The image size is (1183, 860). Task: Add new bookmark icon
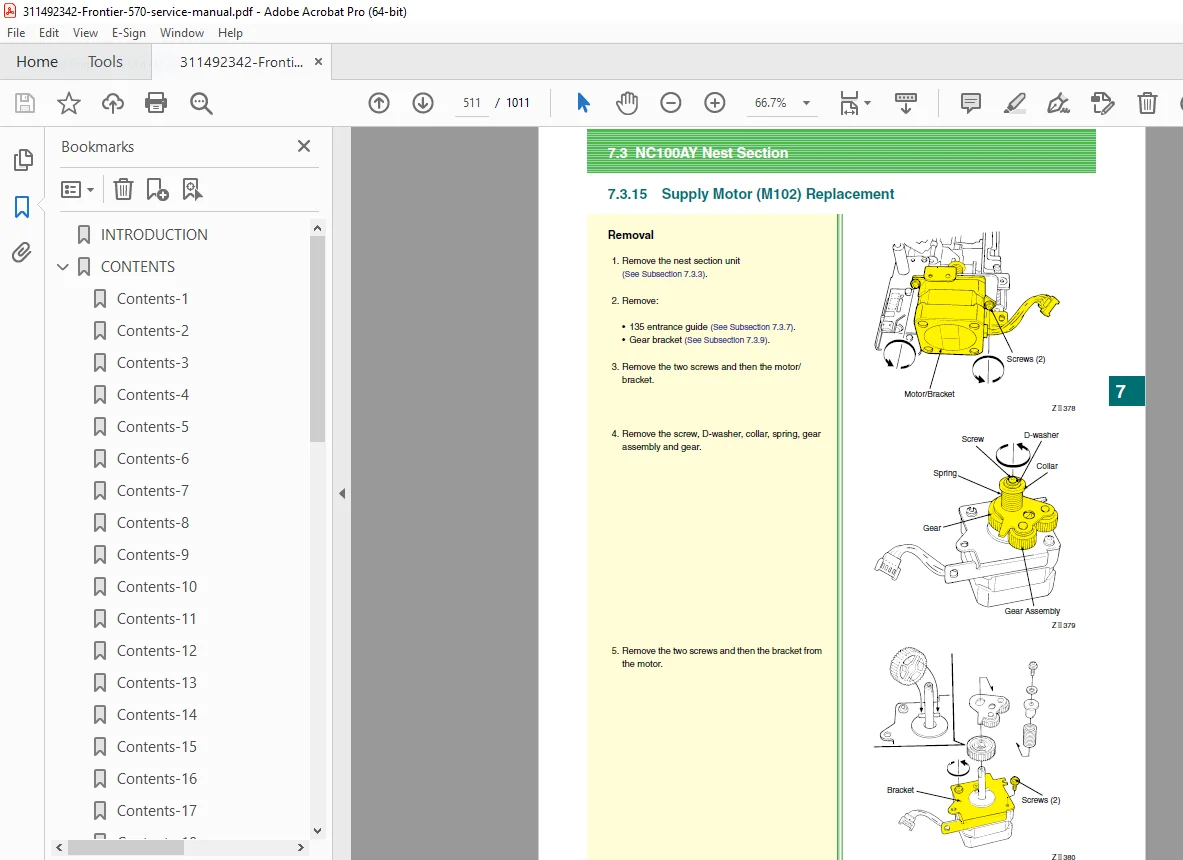[158, 189]
